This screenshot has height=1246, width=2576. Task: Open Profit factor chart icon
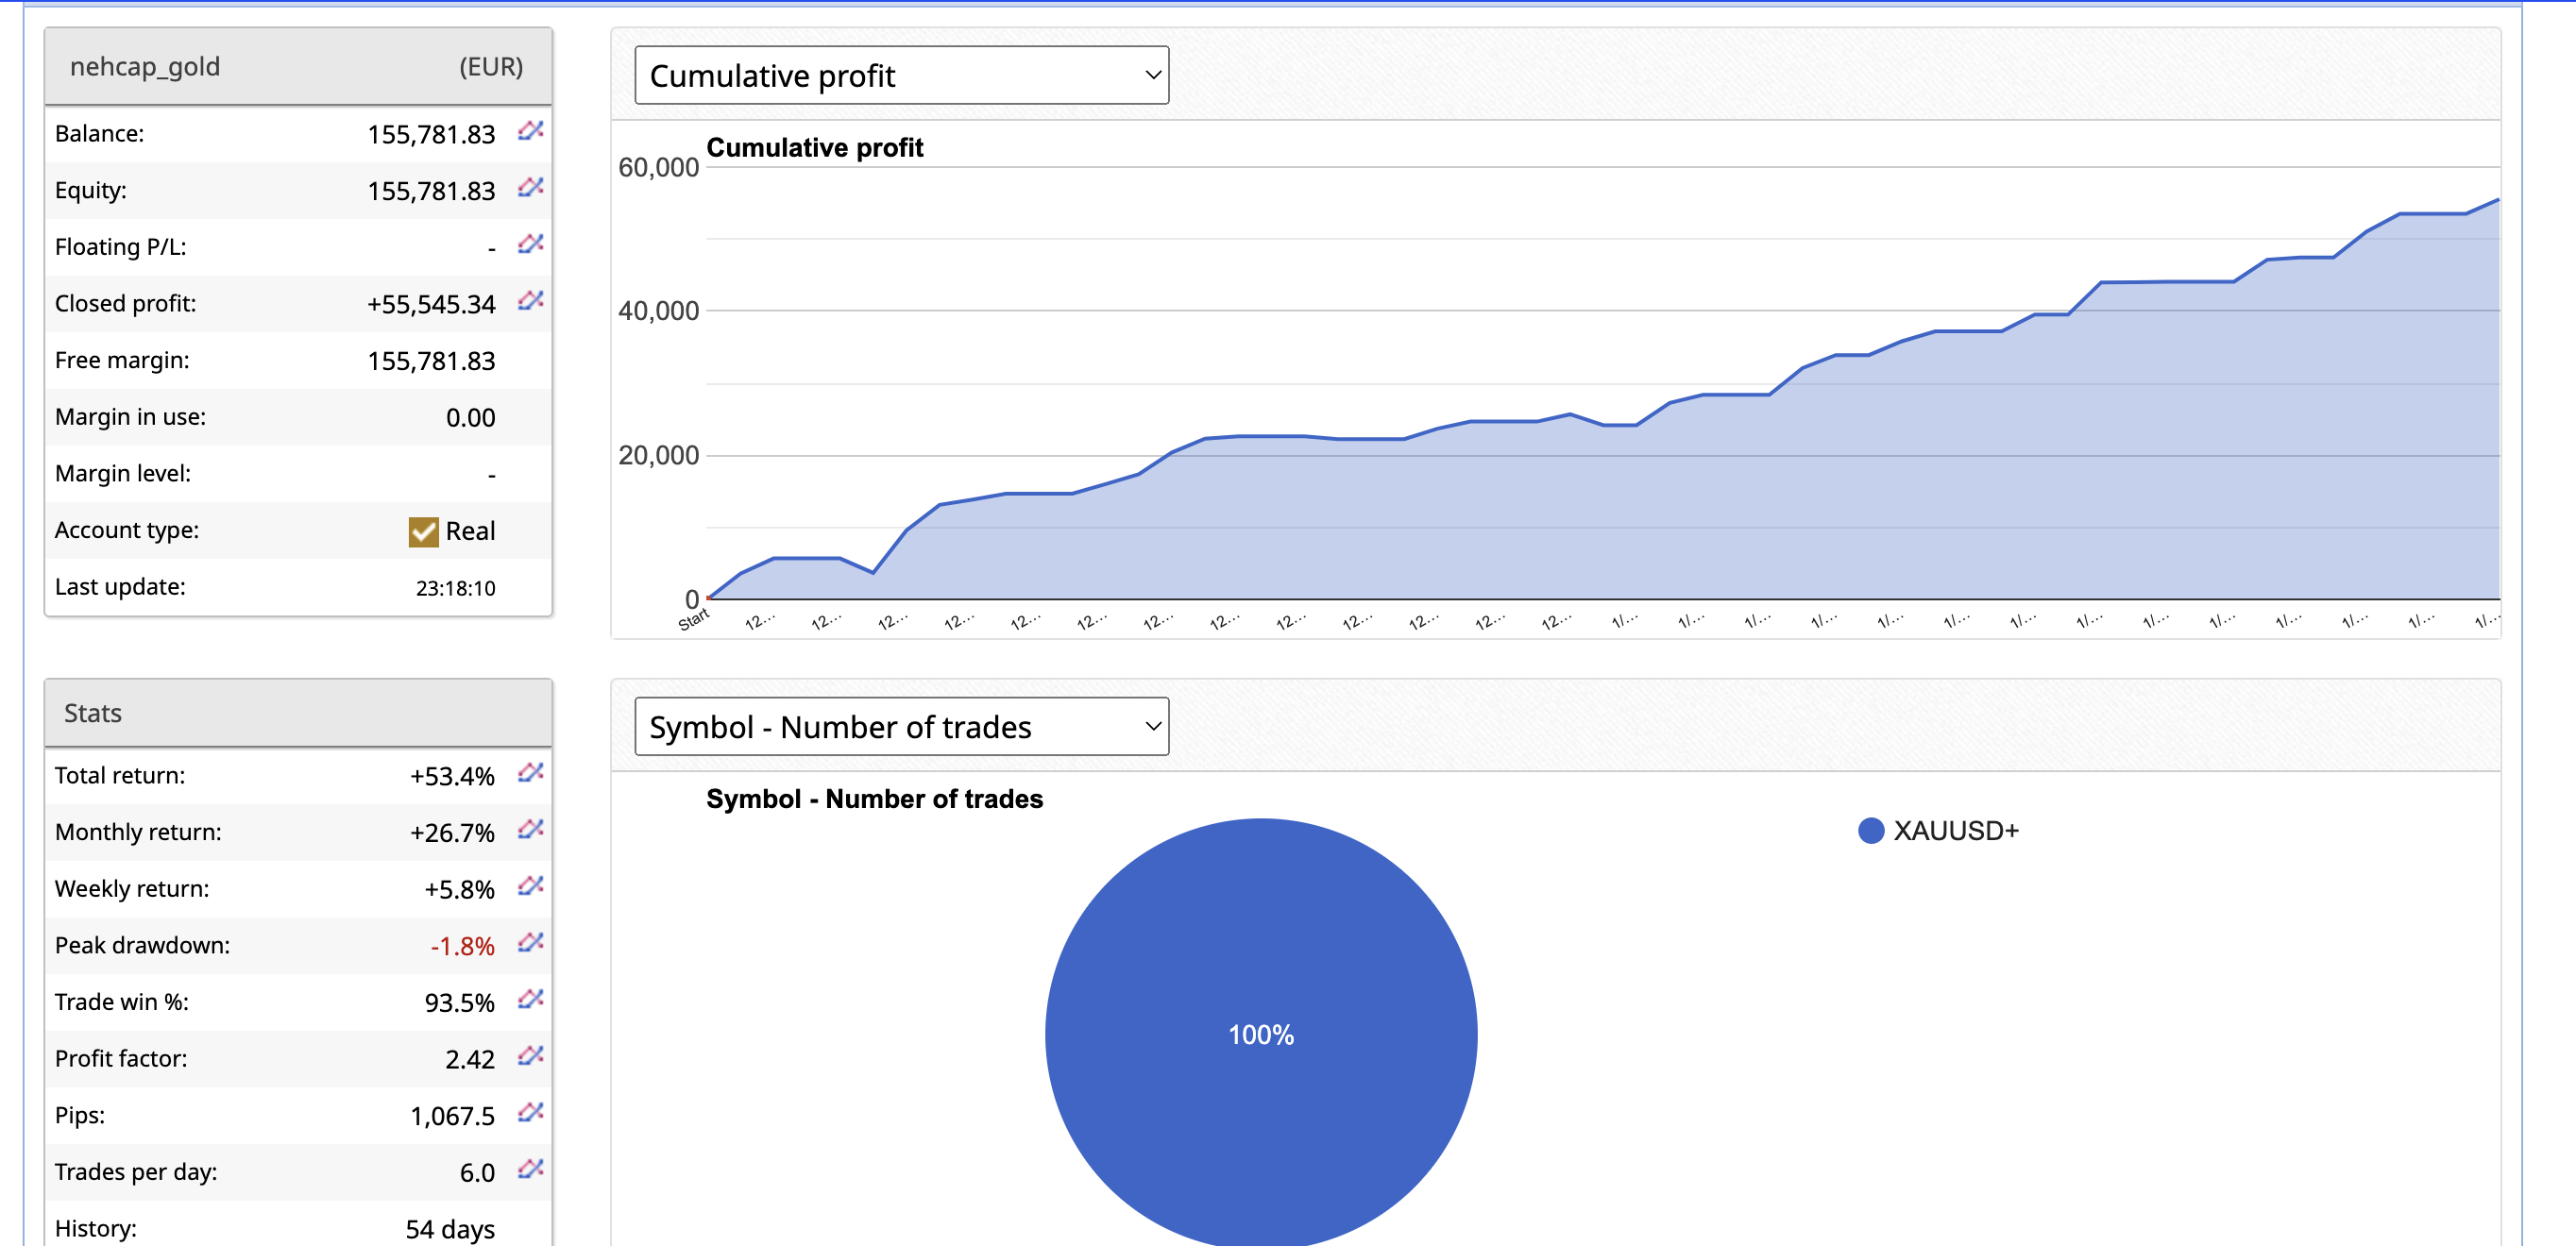click(x=530, y=1055)
